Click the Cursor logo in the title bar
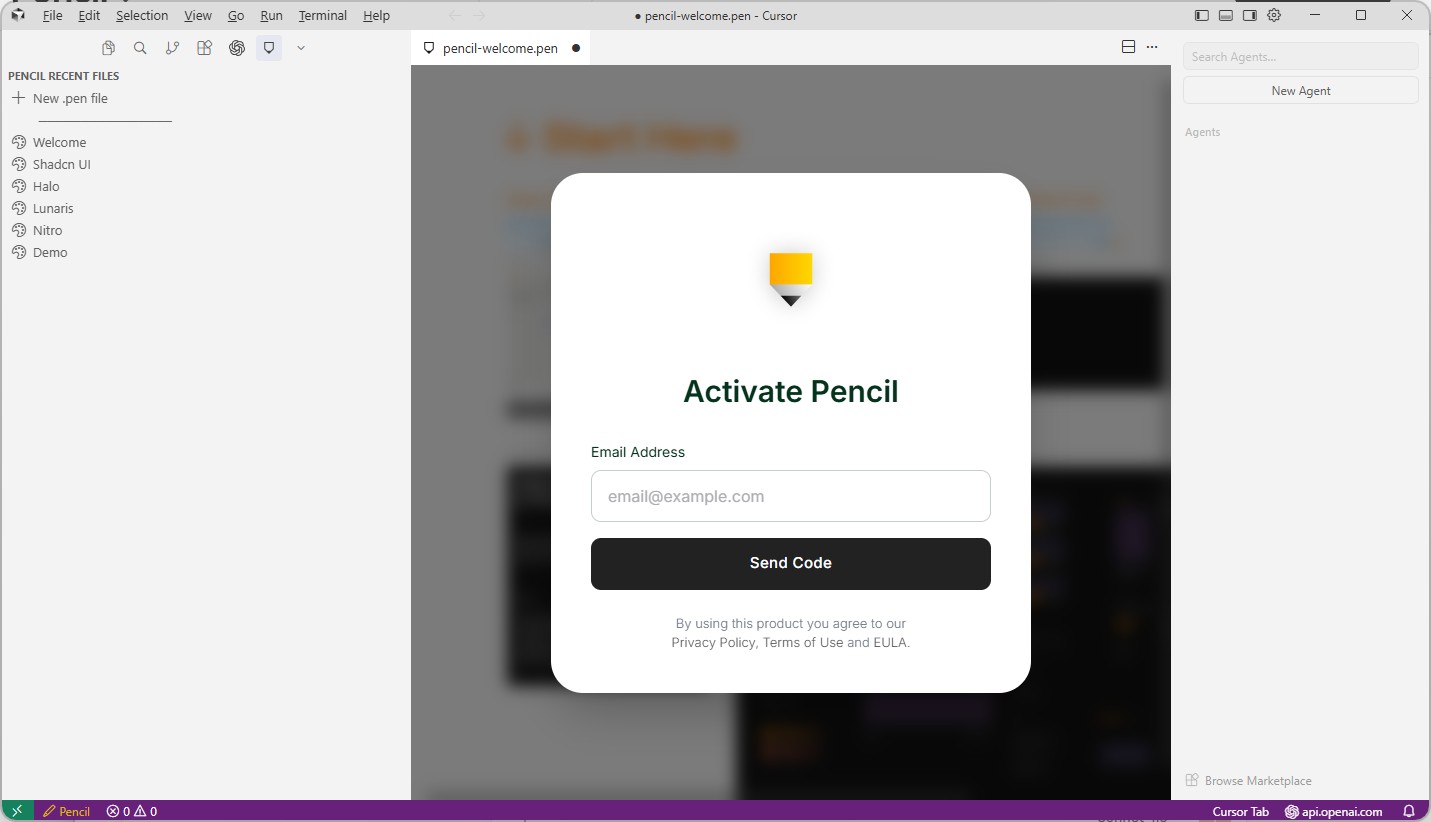1431x822 pixels. click(18, 15)
